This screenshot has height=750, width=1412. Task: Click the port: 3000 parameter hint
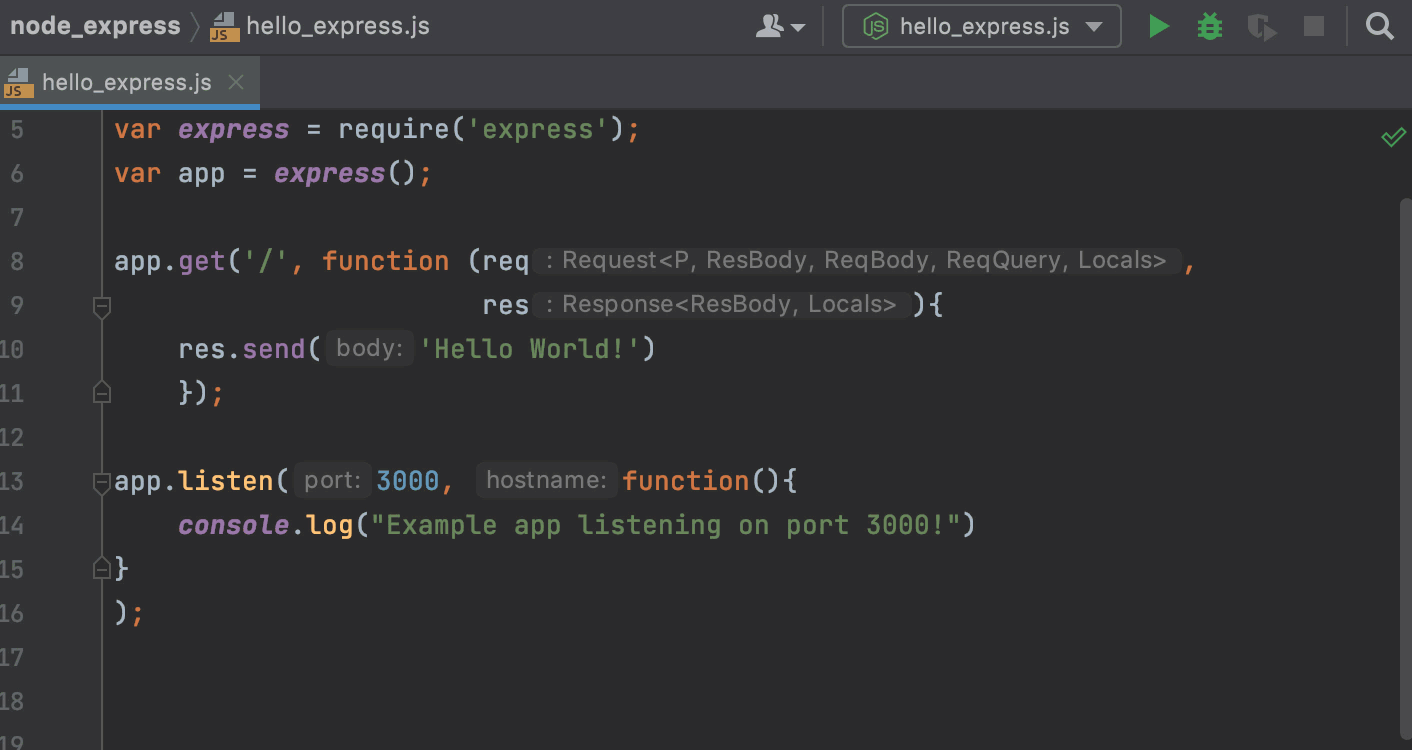[331, 480]
